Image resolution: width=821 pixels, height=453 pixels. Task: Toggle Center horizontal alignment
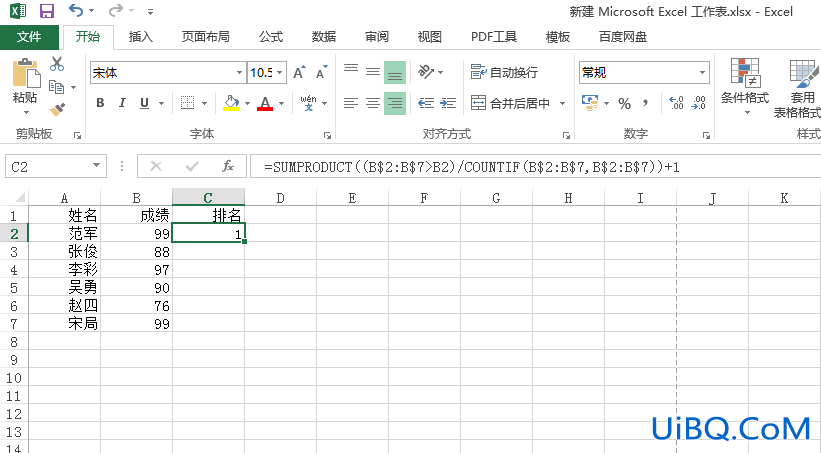point(373,103)
